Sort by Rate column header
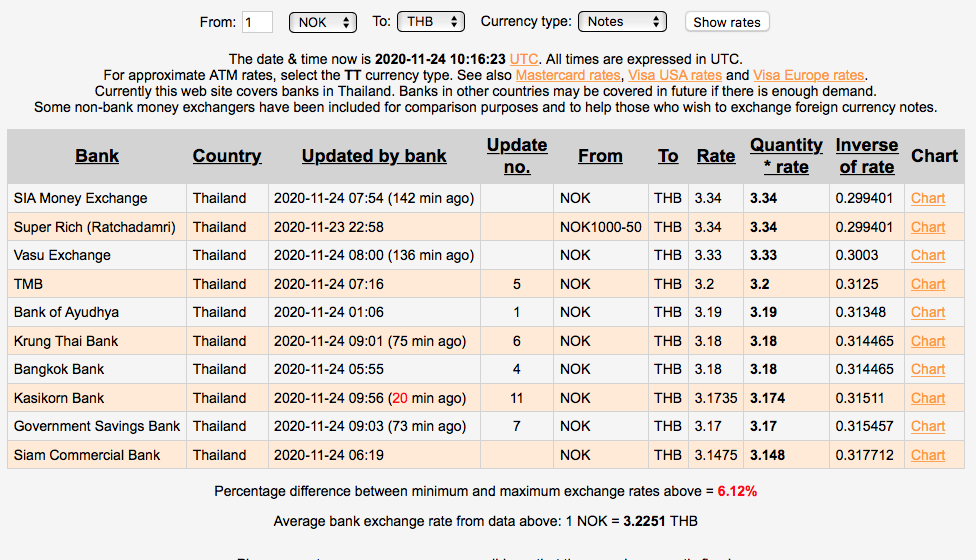 click(716, 156)
